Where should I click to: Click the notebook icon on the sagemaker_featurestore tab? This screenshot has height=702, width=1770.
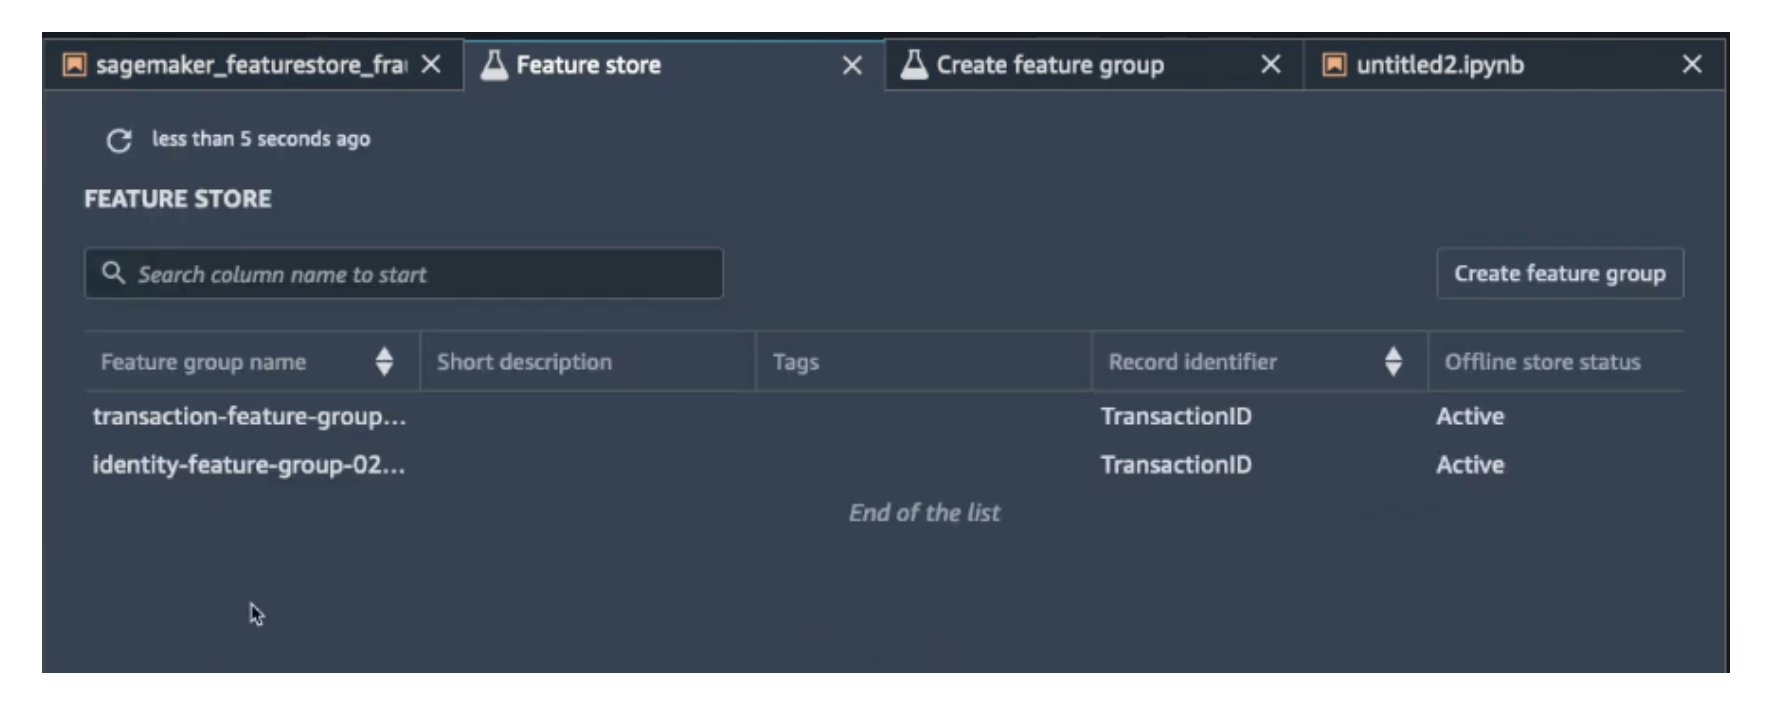74,65
